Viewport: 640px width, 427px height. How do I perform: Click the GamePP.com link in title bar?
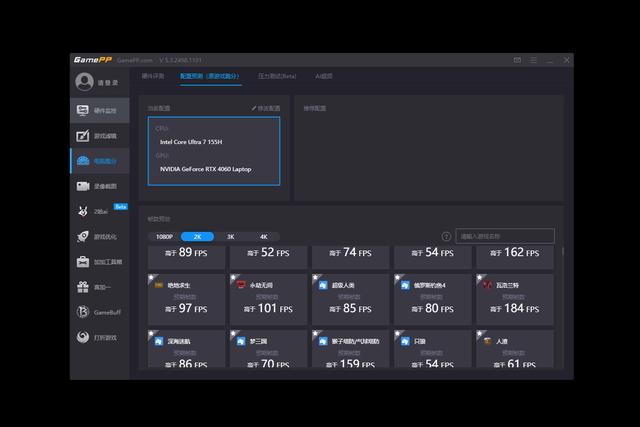pos(134,60)
